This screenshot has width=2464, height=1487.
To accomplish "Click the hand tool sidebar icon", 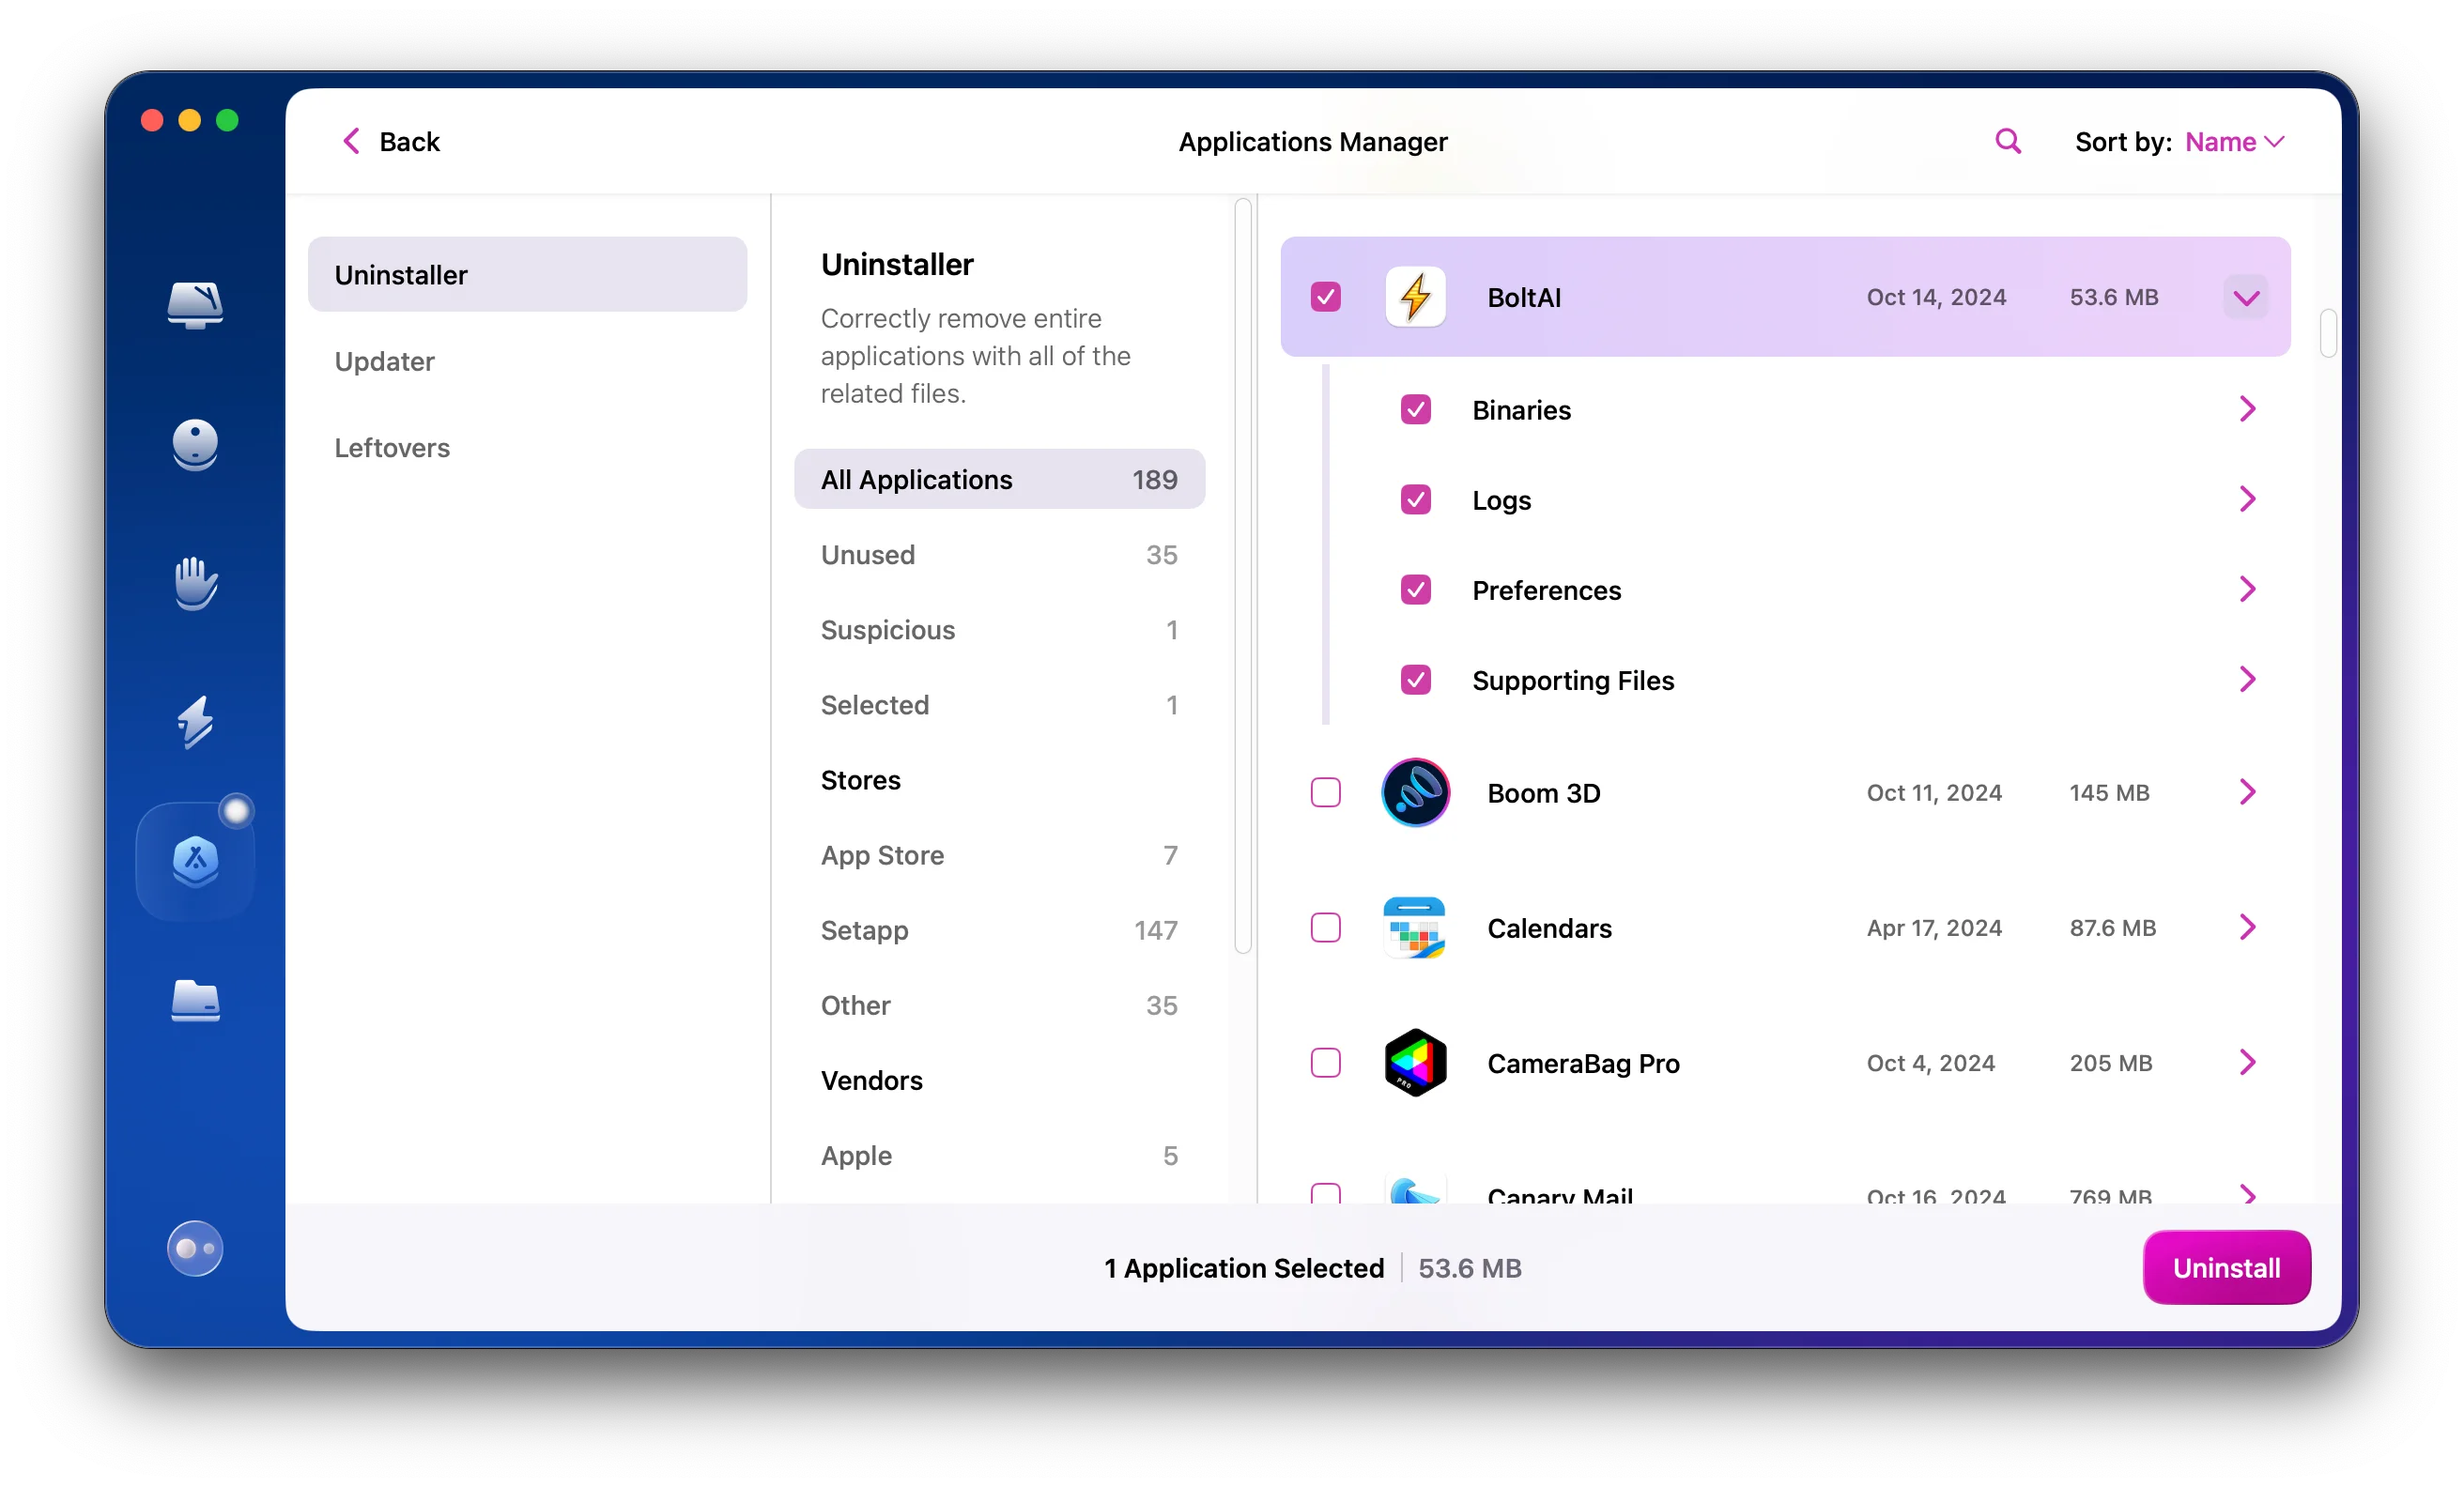I will click(x=199, y=582).
